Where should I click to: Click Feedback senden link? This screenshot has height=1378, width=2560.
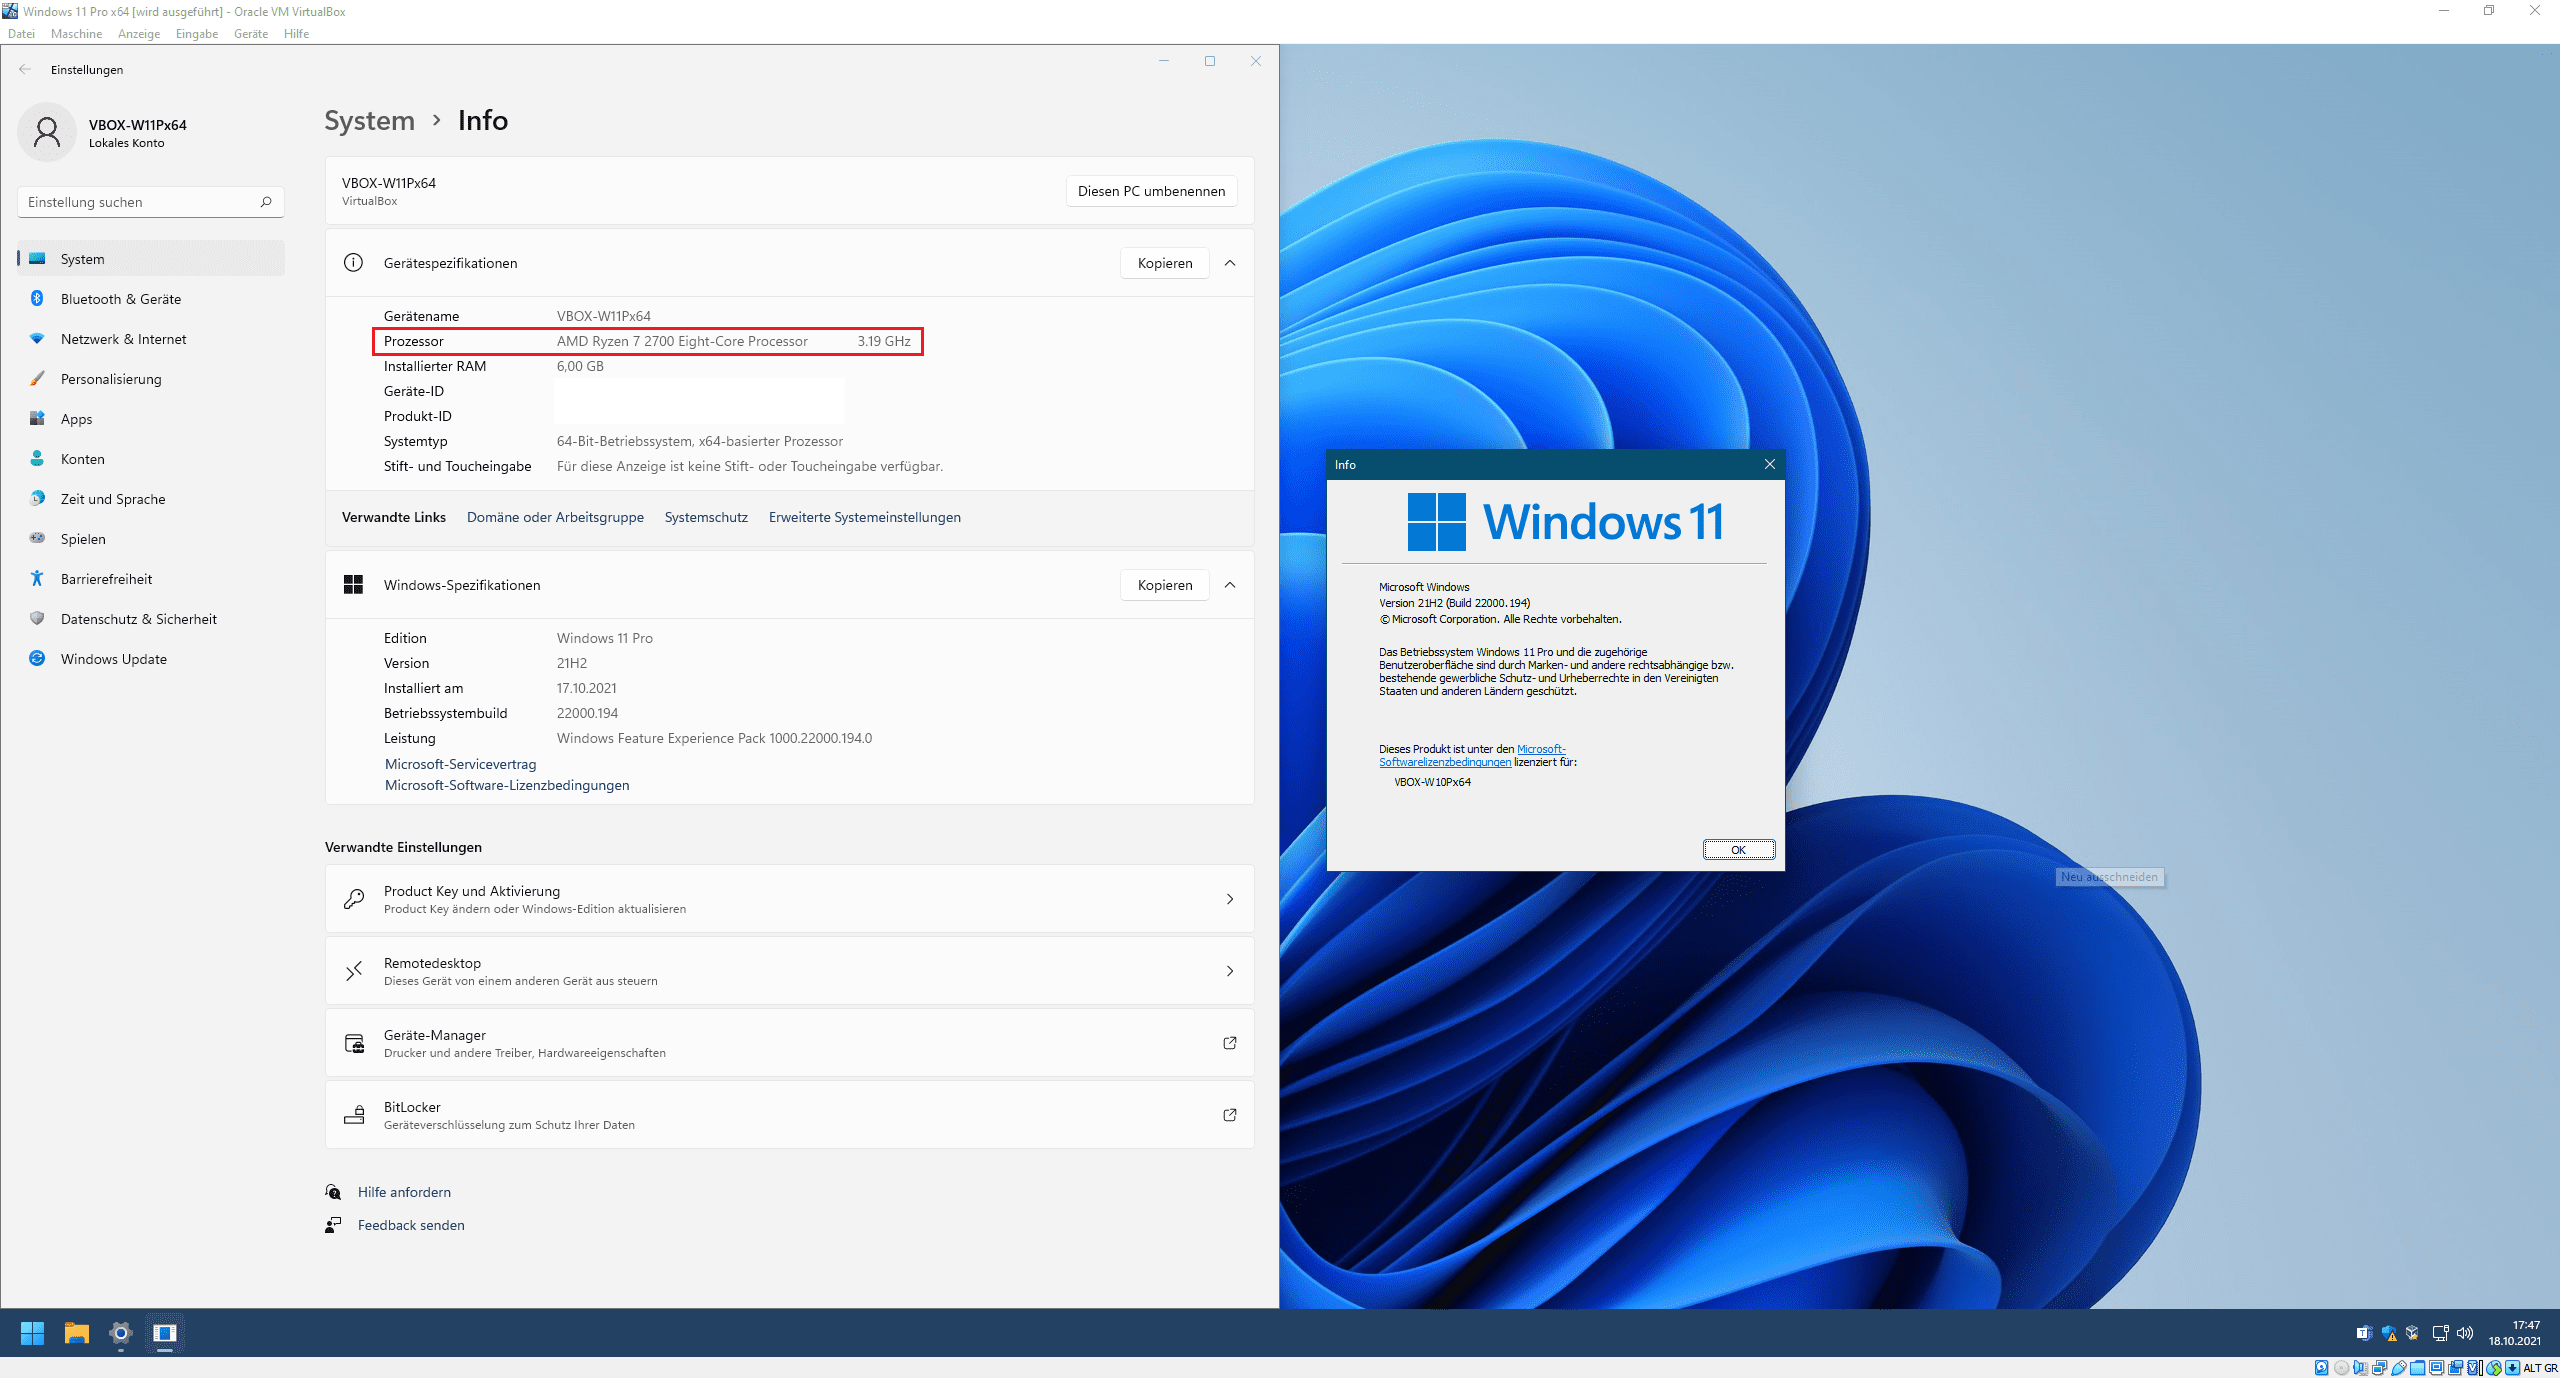click(411, 1225)
